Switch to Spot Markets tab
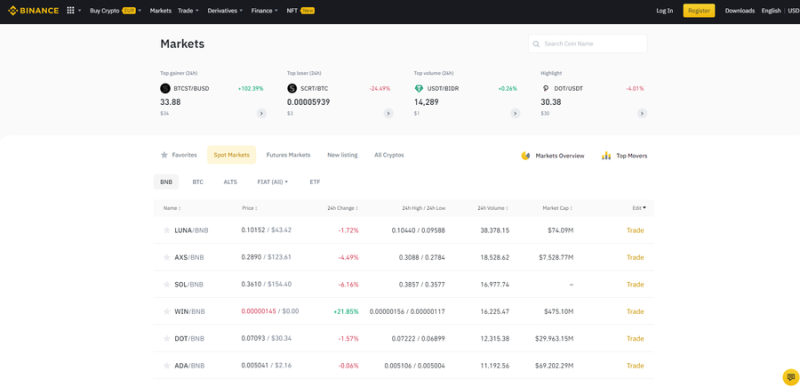This screenshot has height=387, width=800. point(232,155)
